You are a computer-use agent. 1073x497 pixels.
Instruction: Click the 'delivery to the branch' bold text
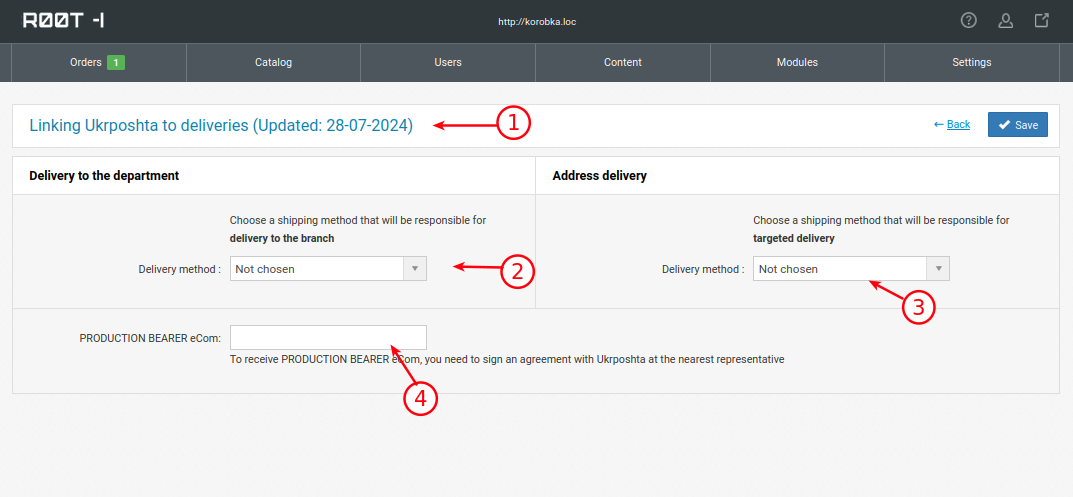coord(282,239)
